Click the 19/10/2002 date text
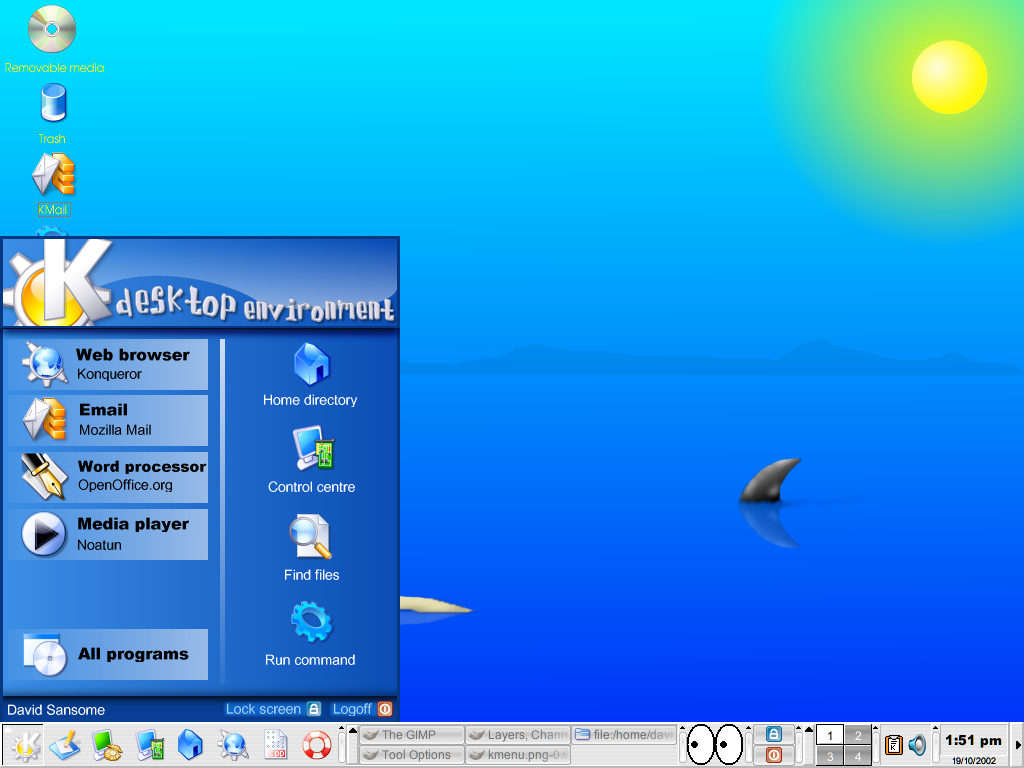Viewport: 1024px width, 768px height. pos(974,760)
